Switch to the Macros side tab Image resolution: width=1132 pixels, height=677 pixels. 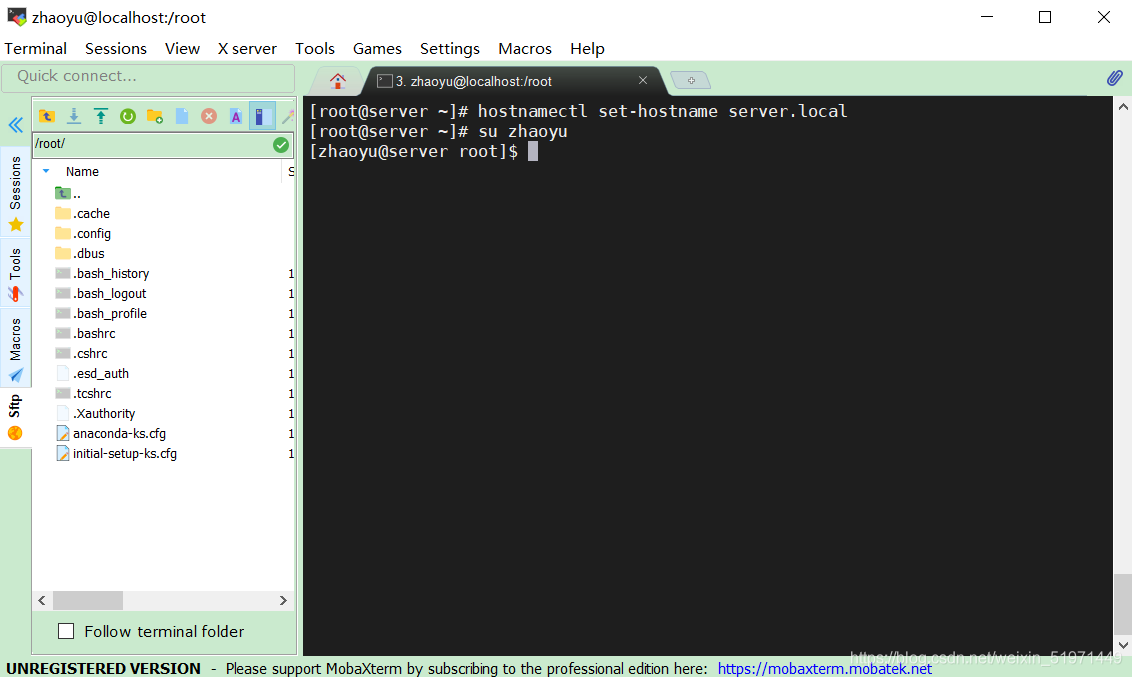click(x=15, y=349)
